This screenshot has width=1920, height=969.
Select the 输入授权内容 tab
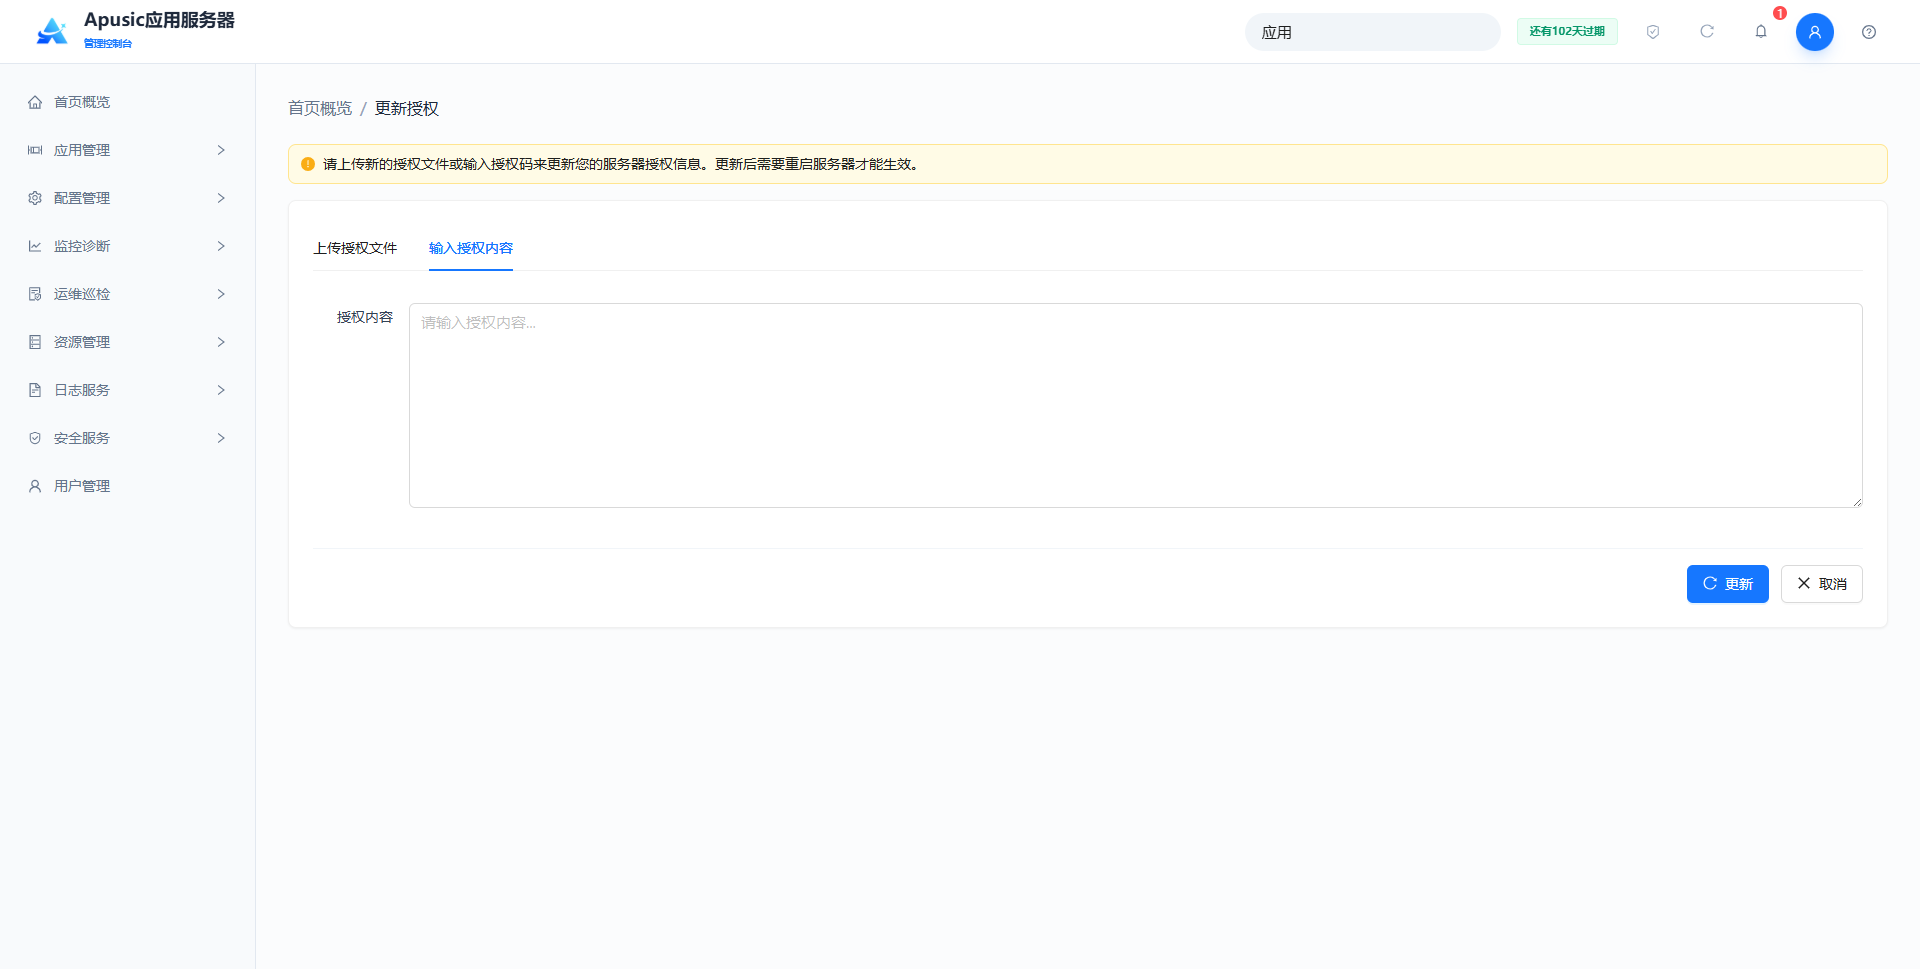point(471,248)
